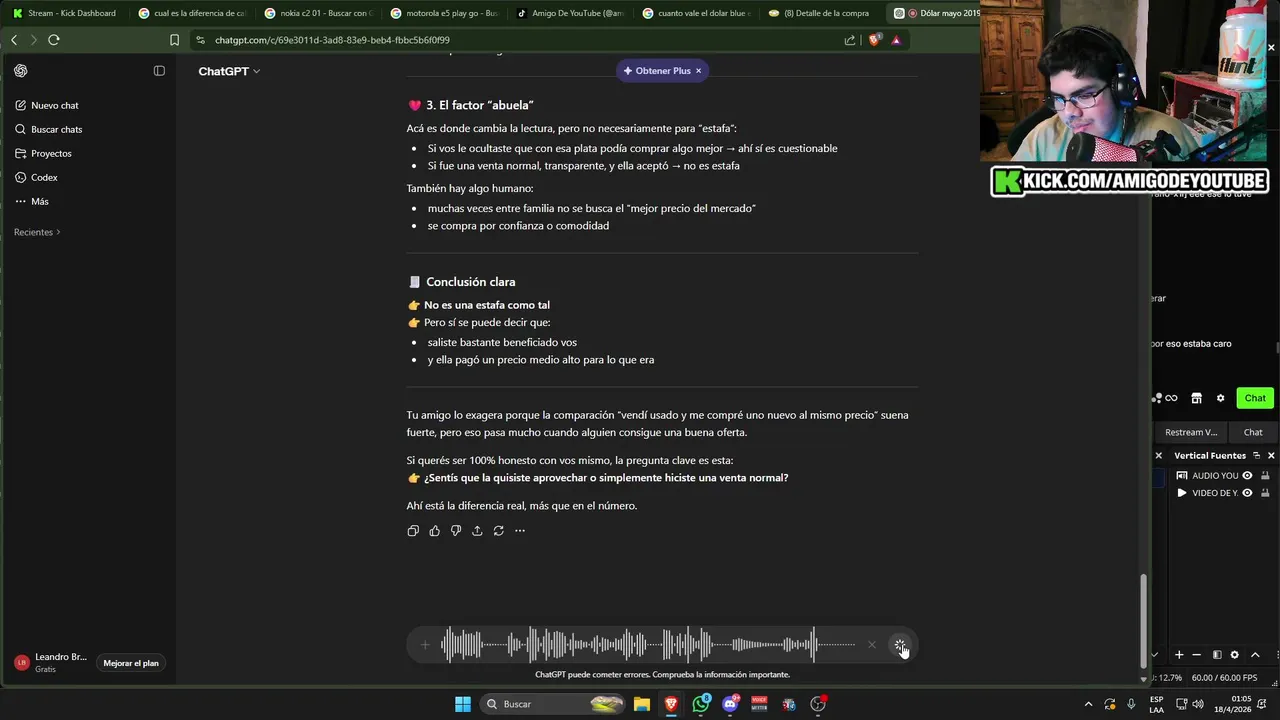Regenerate the ChatGPT response

click(x=498, y=531)
